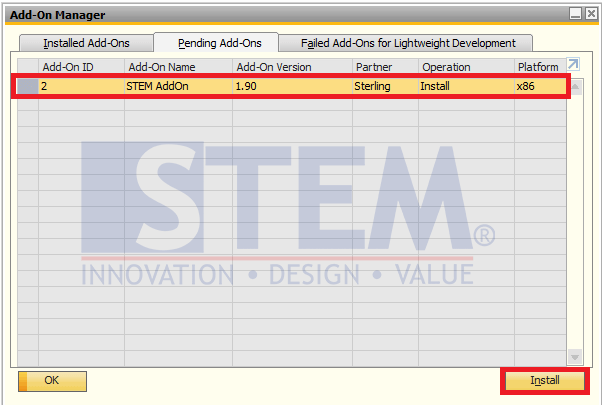The width and height of the screenshot is (602, 405).
Task: Minimize the Add-On Manager window
Action: coord(575,14)
